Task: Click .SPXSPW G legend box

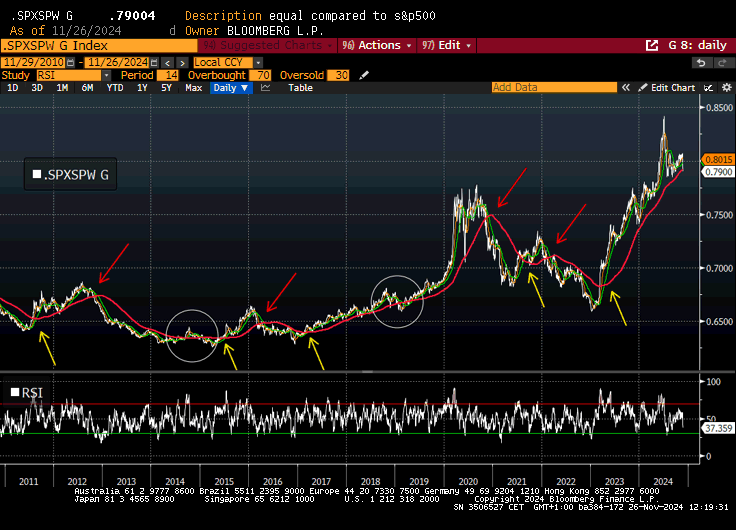Action: (x=70, y=174)
